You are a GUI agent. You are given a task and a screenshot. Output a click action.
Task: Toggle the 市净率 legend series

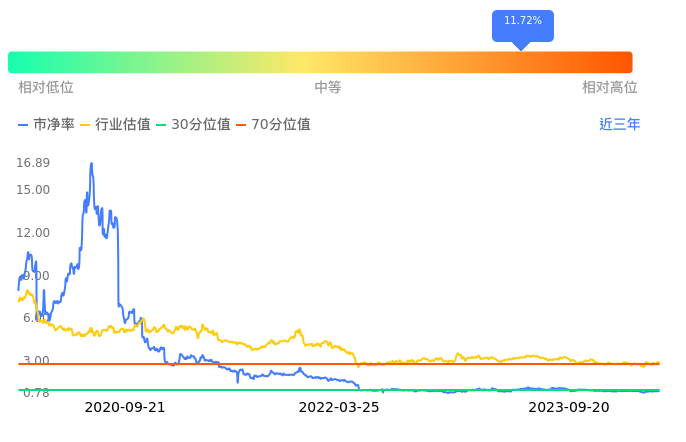[x=47, y=125]
